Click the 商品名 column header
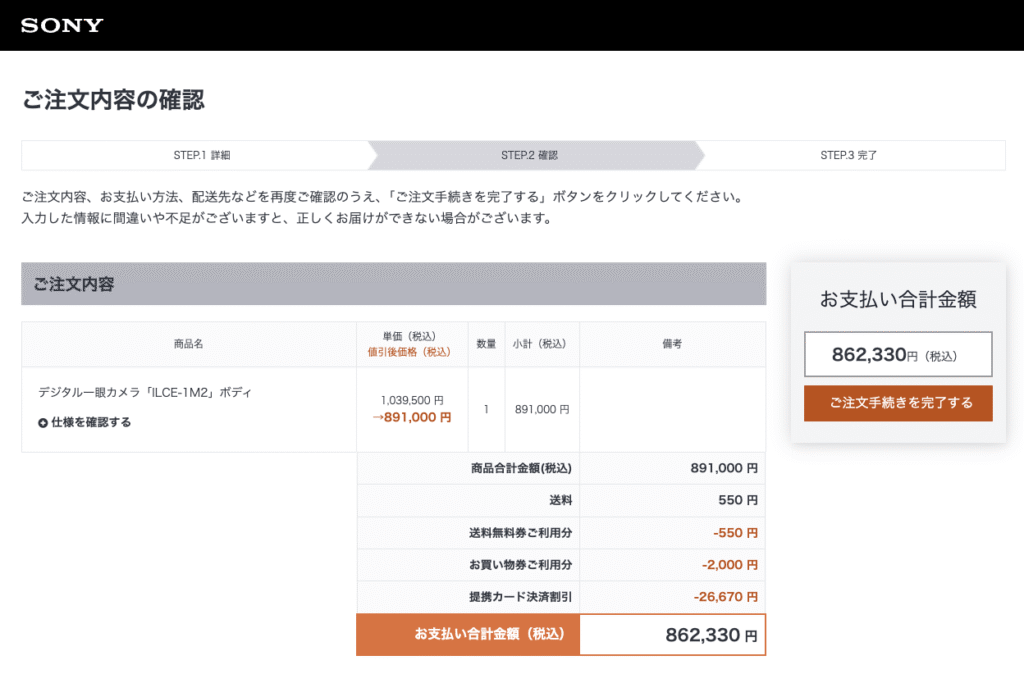This screenshot has width=1024, height=674. (188, 344)
